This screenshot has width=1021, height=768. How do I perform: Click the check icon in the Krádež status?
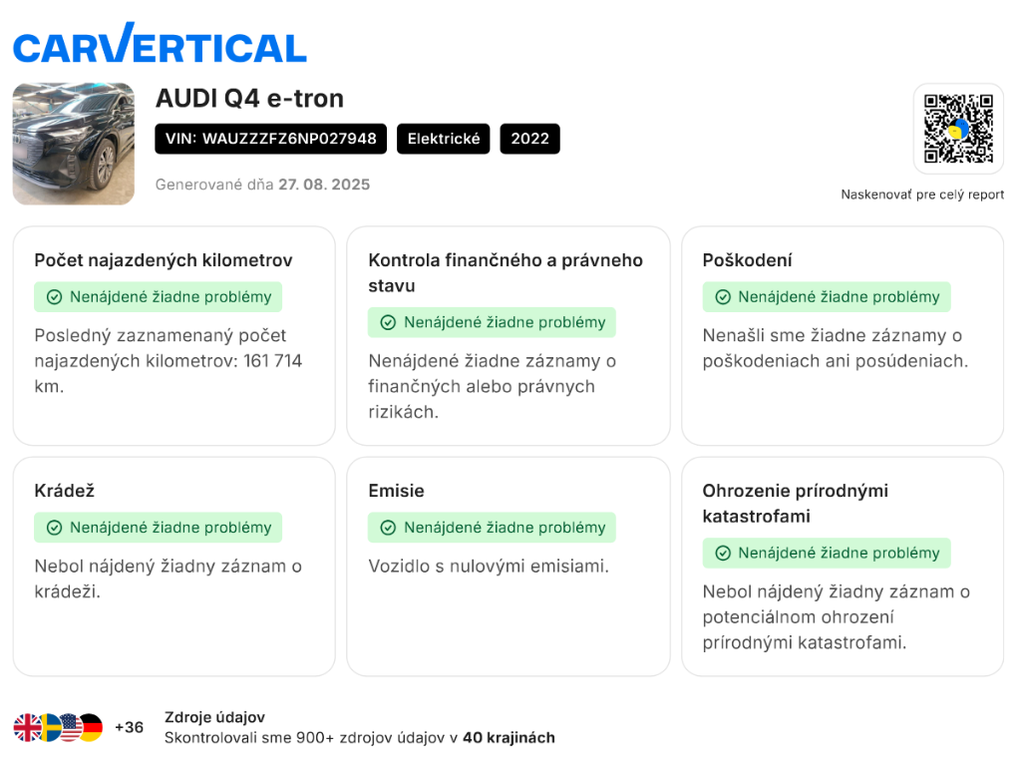55,528
